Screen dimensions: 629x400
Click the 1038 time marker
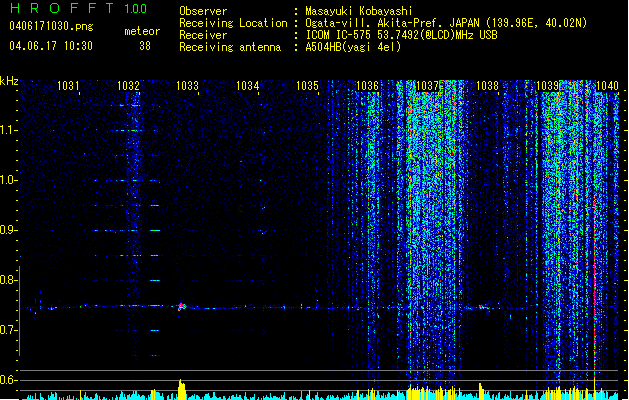click(487, 86)
